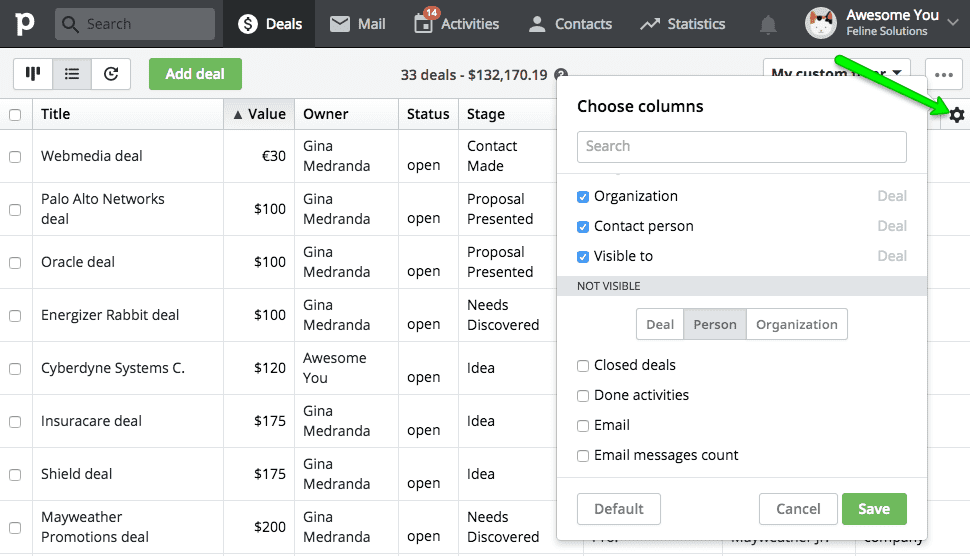Screen dimensions: 970x556
Task: Open the Webmedia deal link
Action: pyautogui.click(x=92, y=156)
